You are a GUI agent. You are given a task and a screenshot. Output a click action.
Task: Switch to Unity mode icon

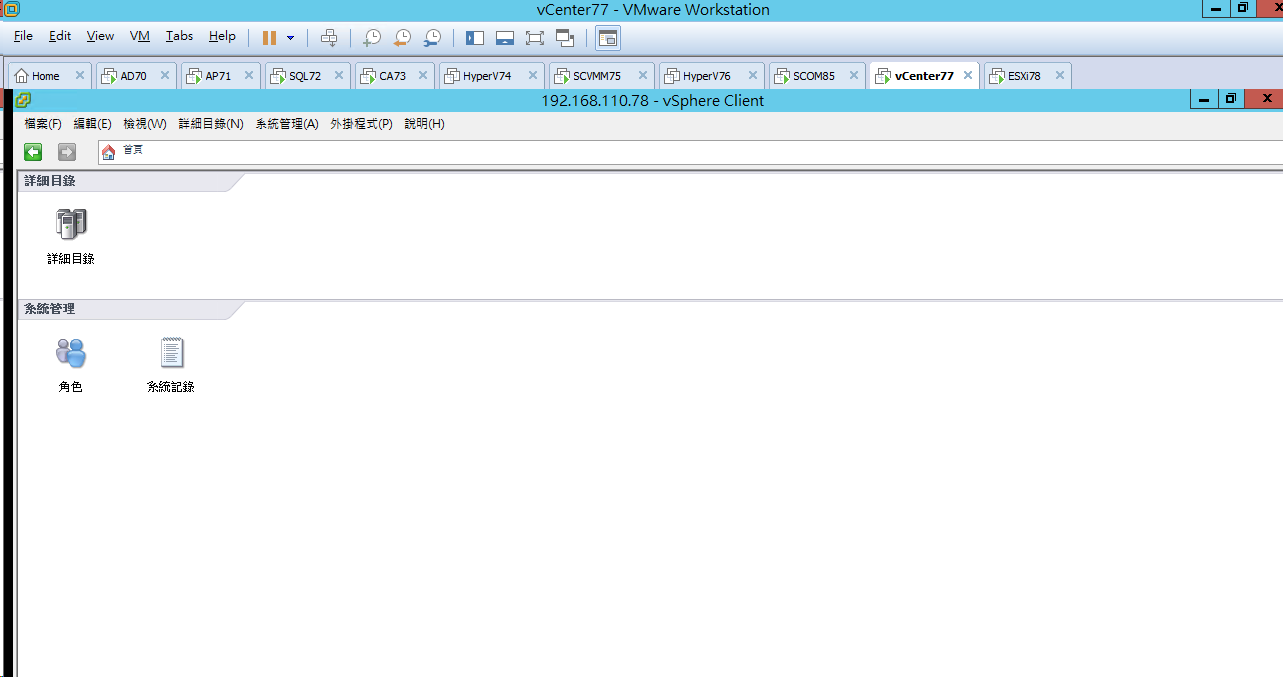coord(565,38)
